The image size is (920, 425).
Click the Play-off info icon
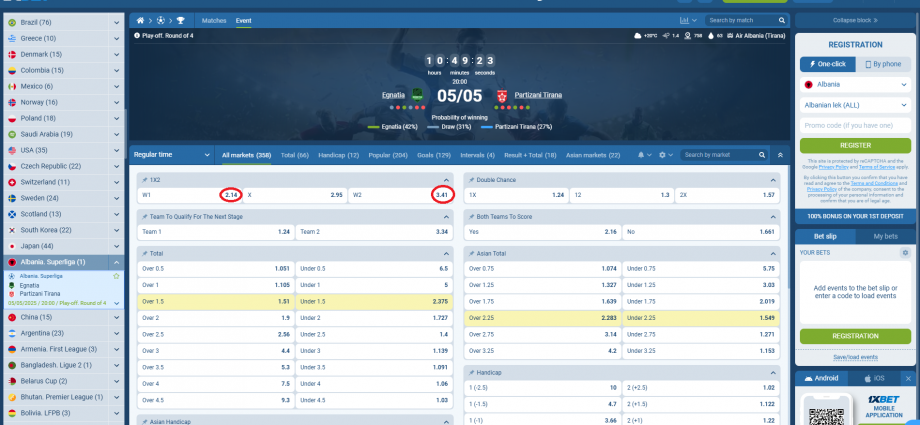[x=137, y=36]
